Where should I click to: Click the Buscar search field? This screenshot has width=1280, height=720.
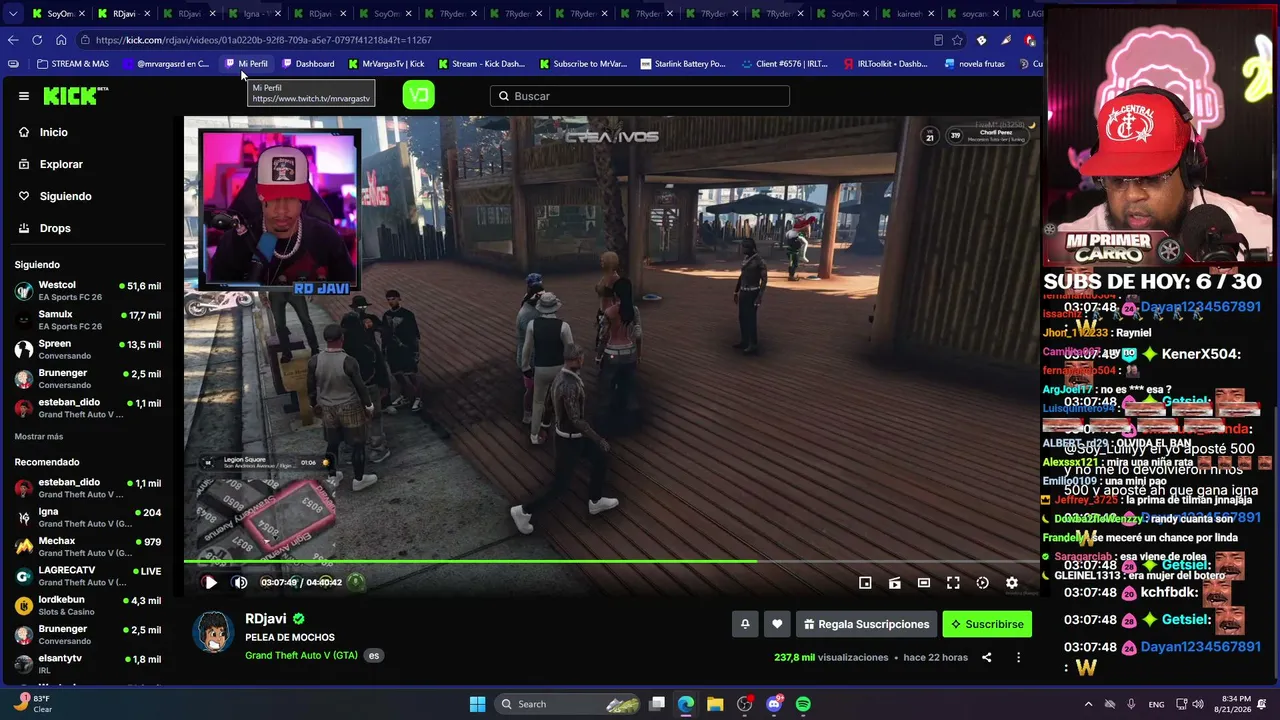(x=640, y=96)
